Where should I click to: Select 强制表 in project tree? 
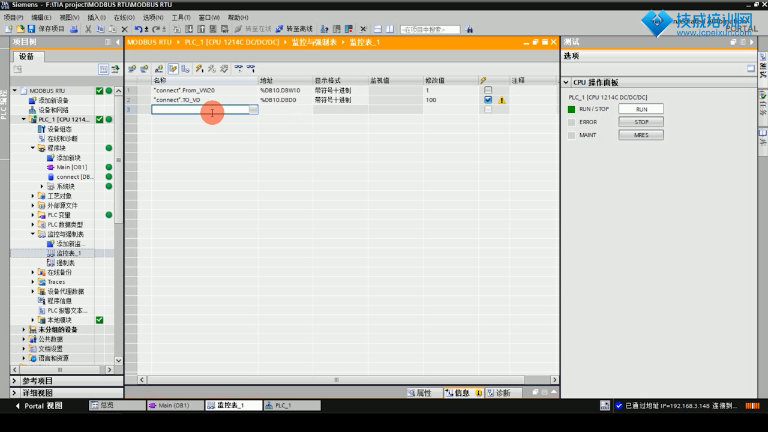(x=65, y=263)
